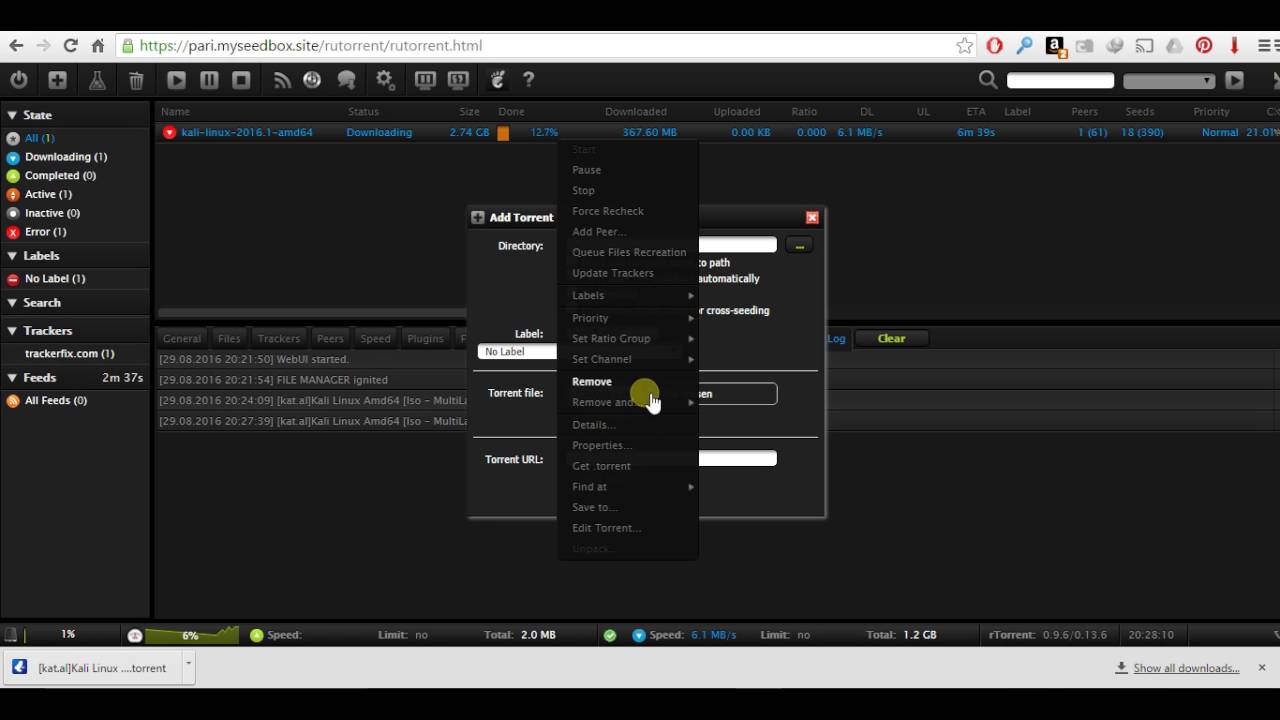Click the Pinterest browser extension icon

click(x=1204, y=45)
